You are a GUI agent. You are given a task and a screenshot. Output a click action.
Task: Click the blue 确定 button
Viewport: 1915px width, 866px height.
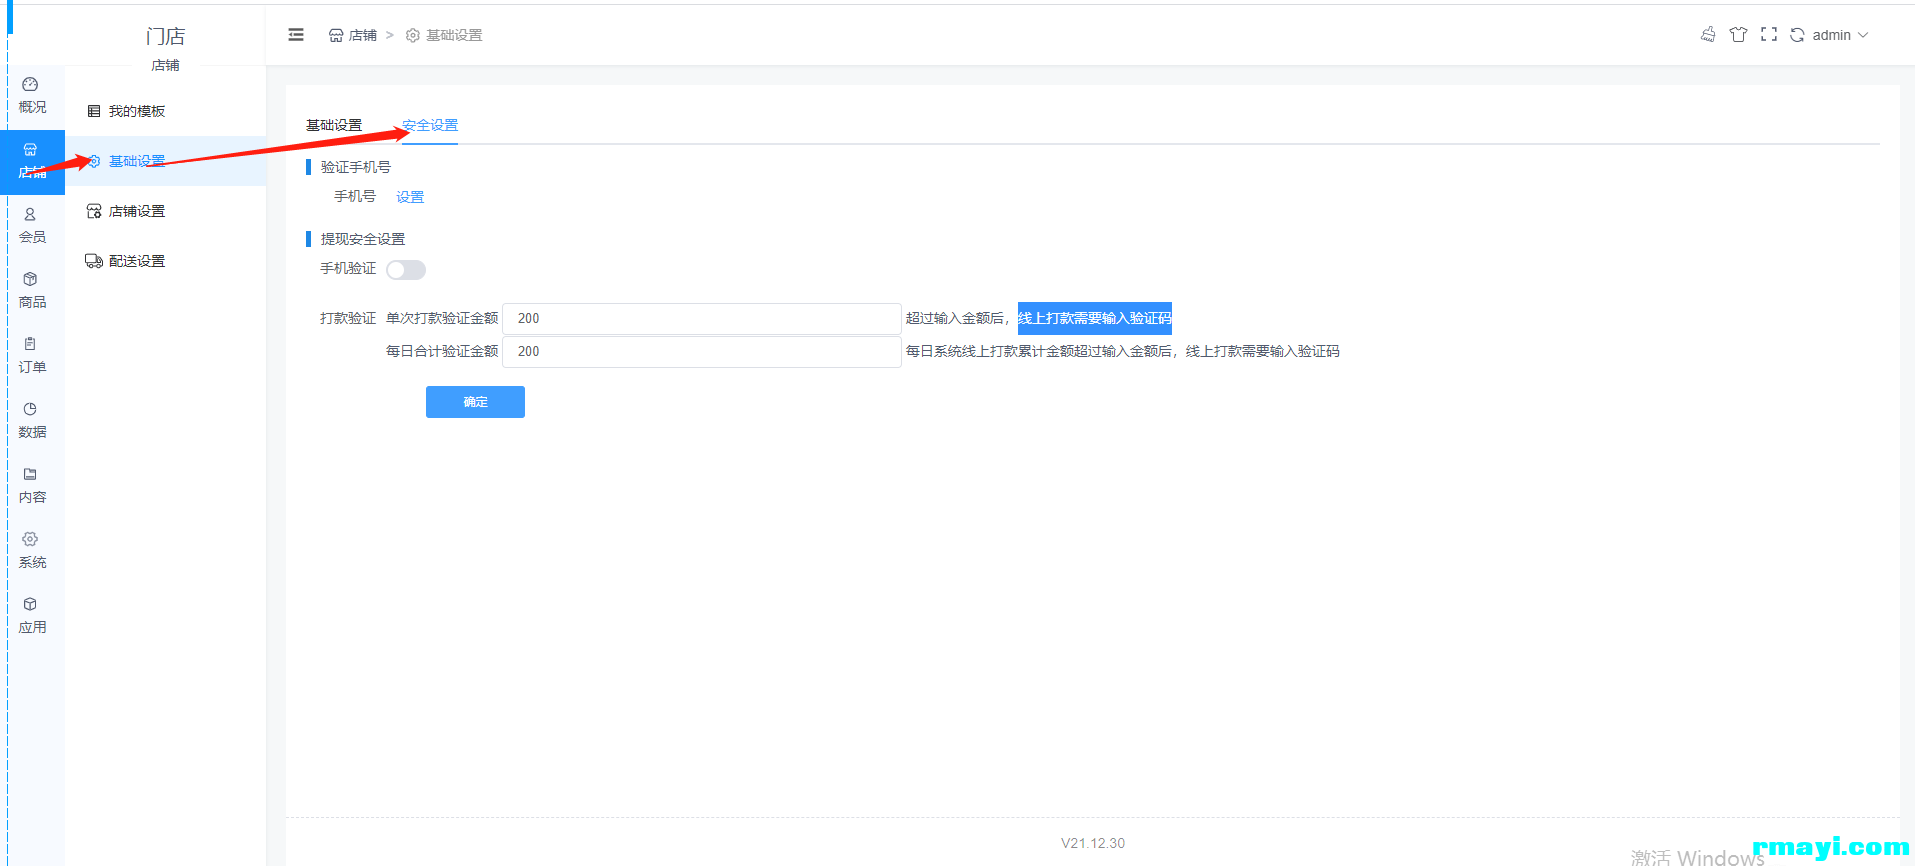click(x=475, y=402)
